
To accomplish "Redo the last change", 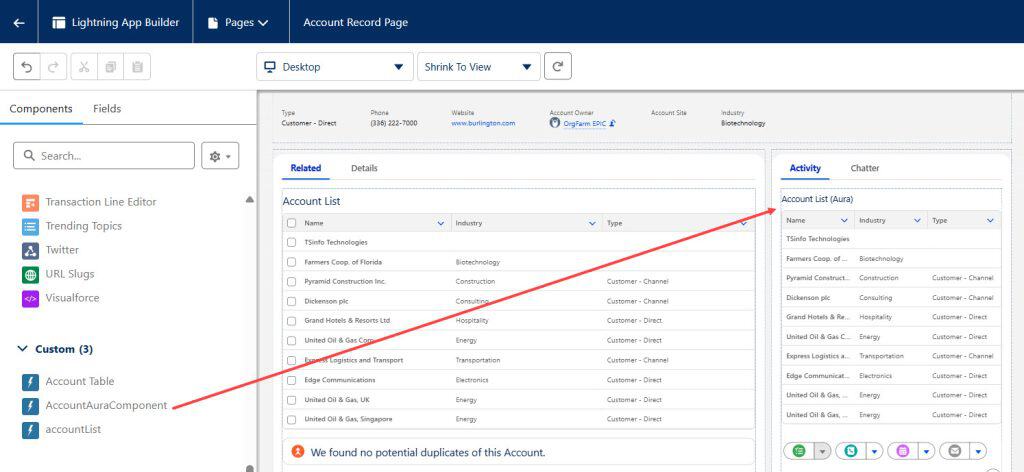I will pyautogui.click(x=54, y=67).
